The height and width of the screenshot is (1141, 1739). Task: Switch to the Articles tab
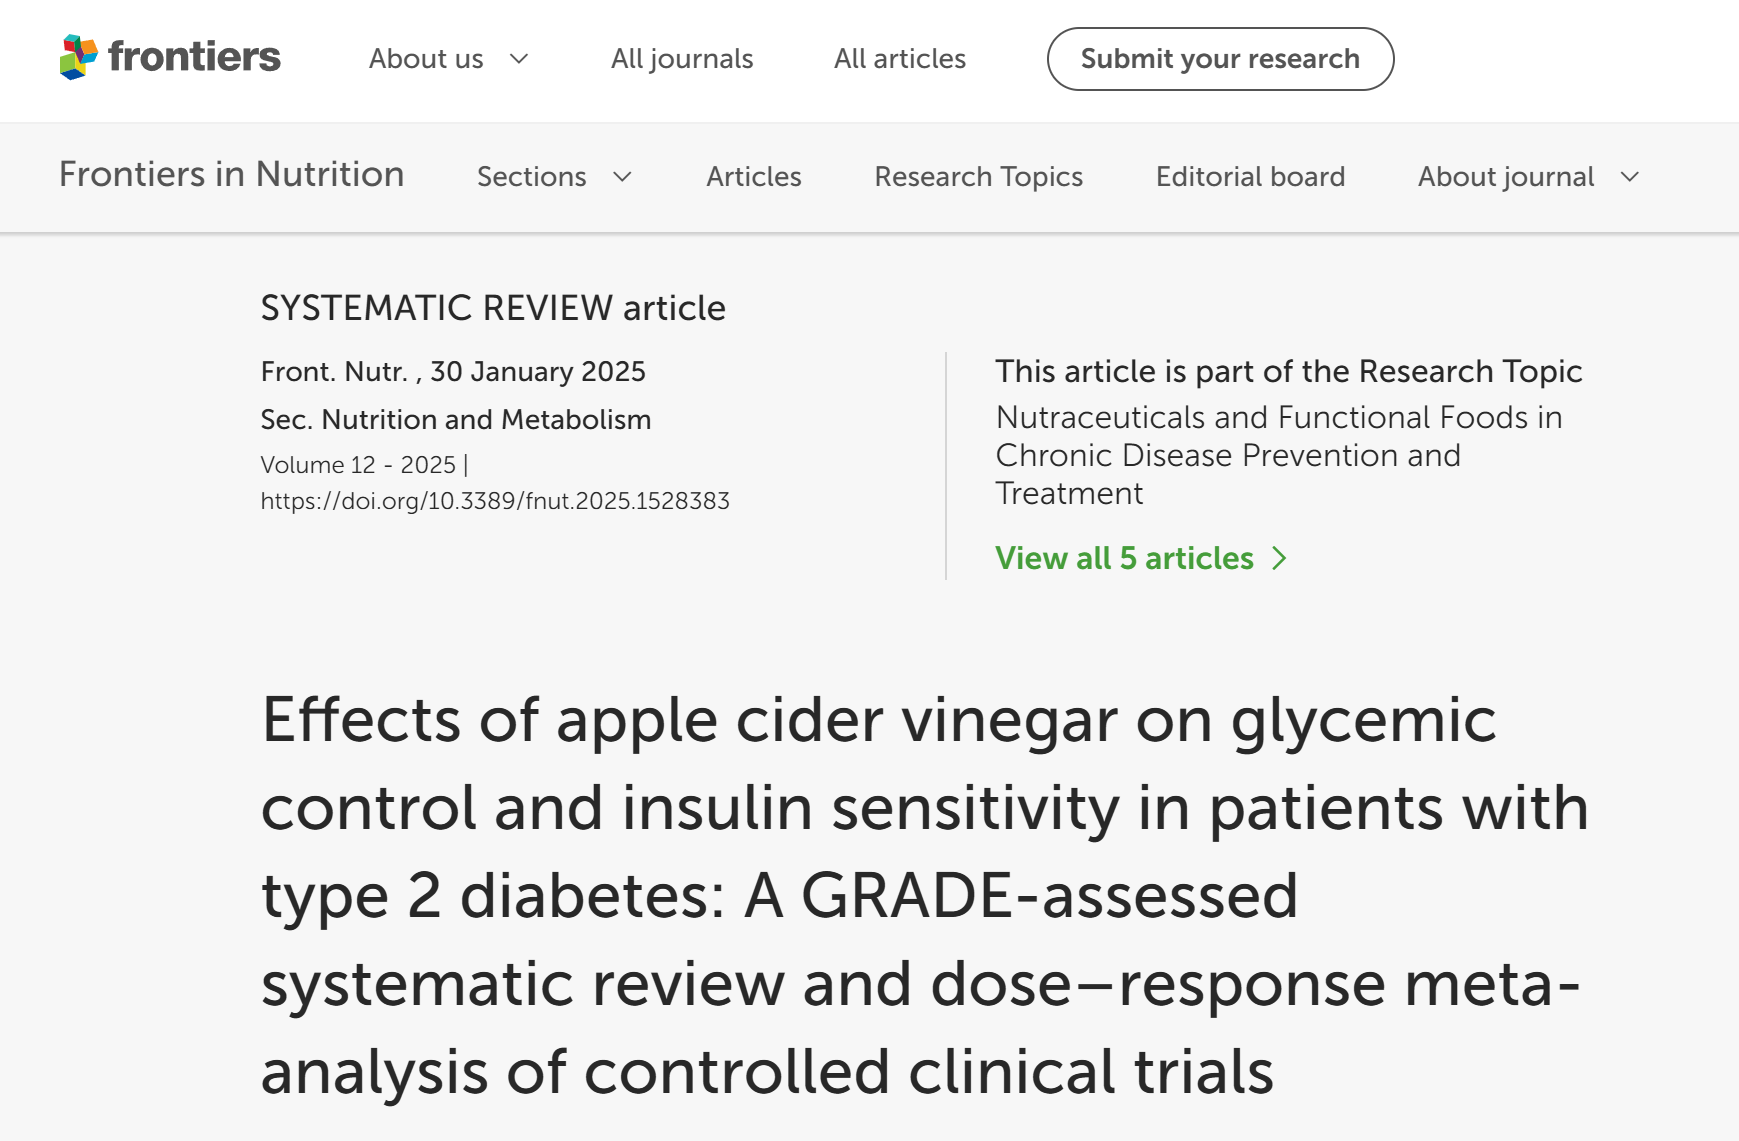coord(754,177)
